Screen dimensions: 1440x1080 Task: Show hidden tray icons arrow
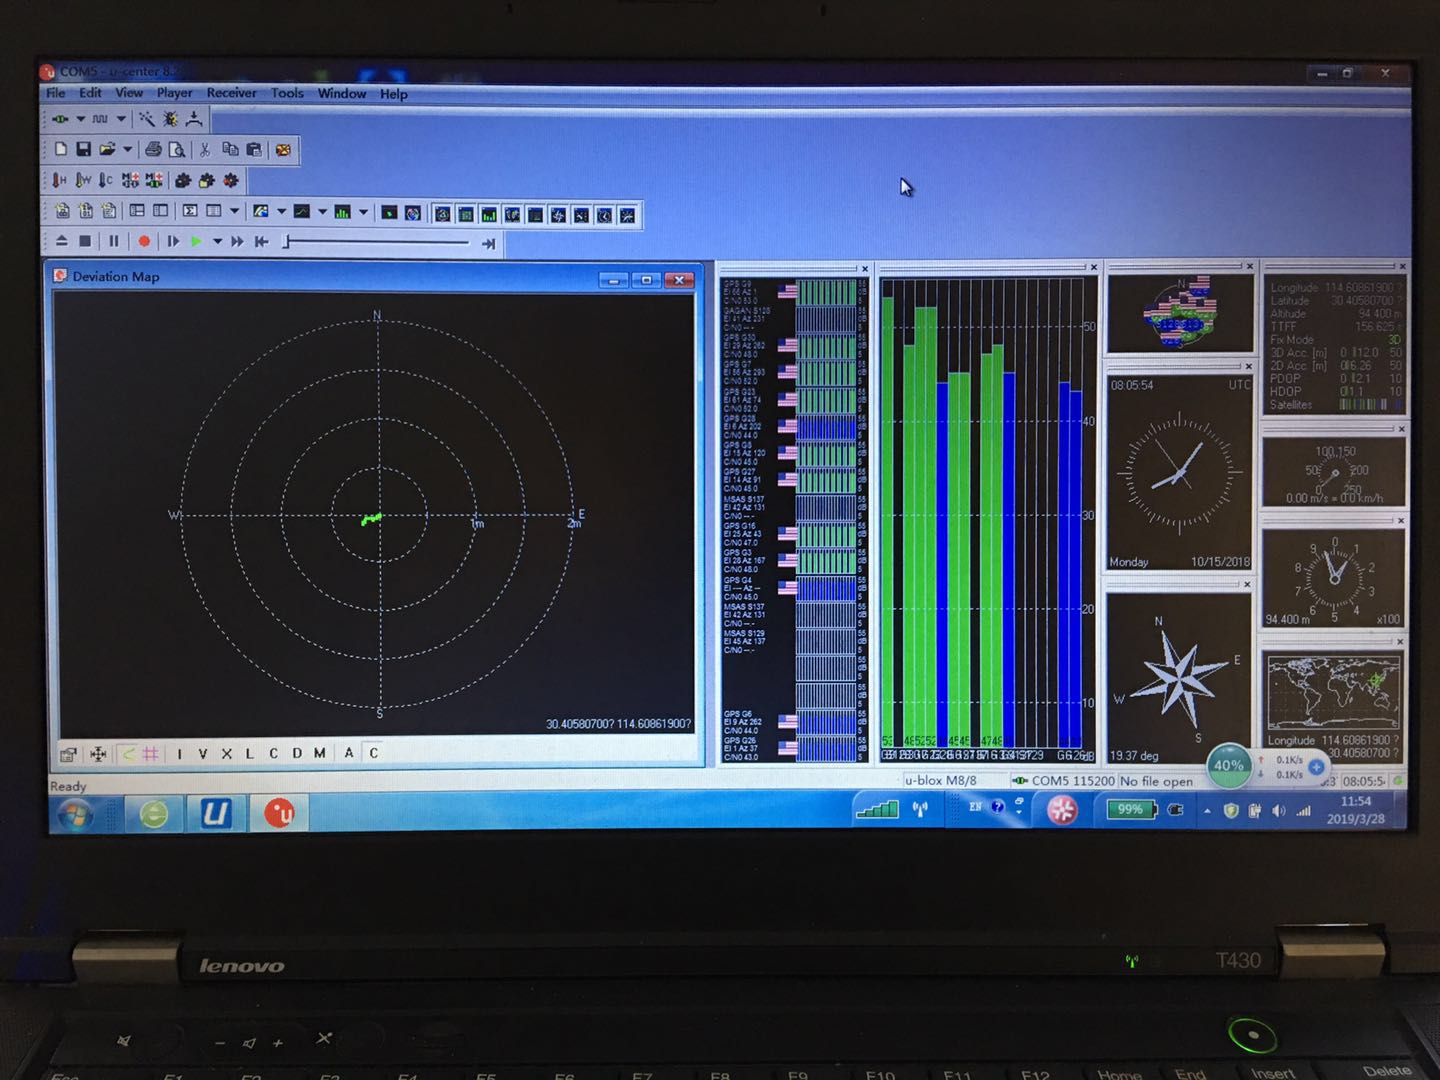coord(1207,811)
